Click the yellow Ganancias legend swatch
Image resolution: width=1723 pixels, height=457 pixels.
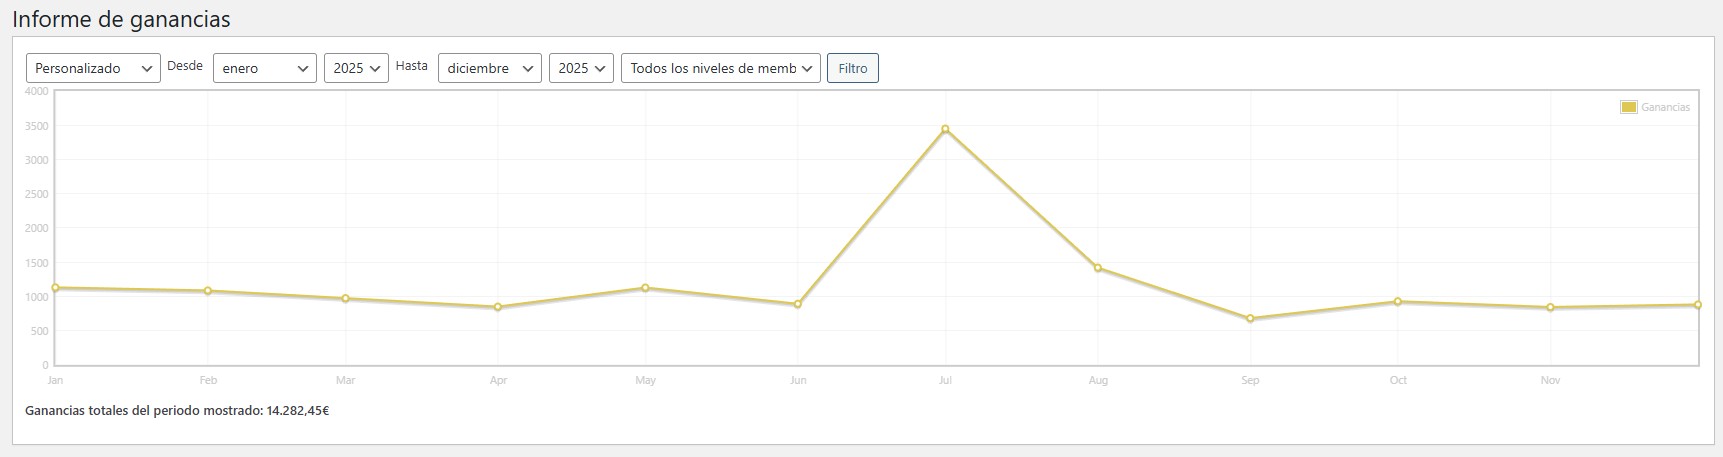point(1628,107)
